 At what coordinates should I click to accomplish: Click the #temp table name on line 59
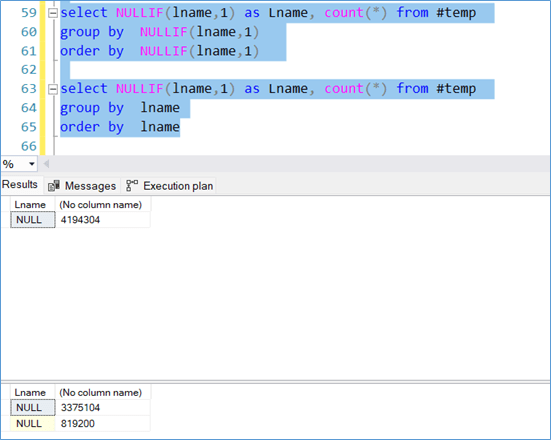pyautogui.click(x=456, y=13)
